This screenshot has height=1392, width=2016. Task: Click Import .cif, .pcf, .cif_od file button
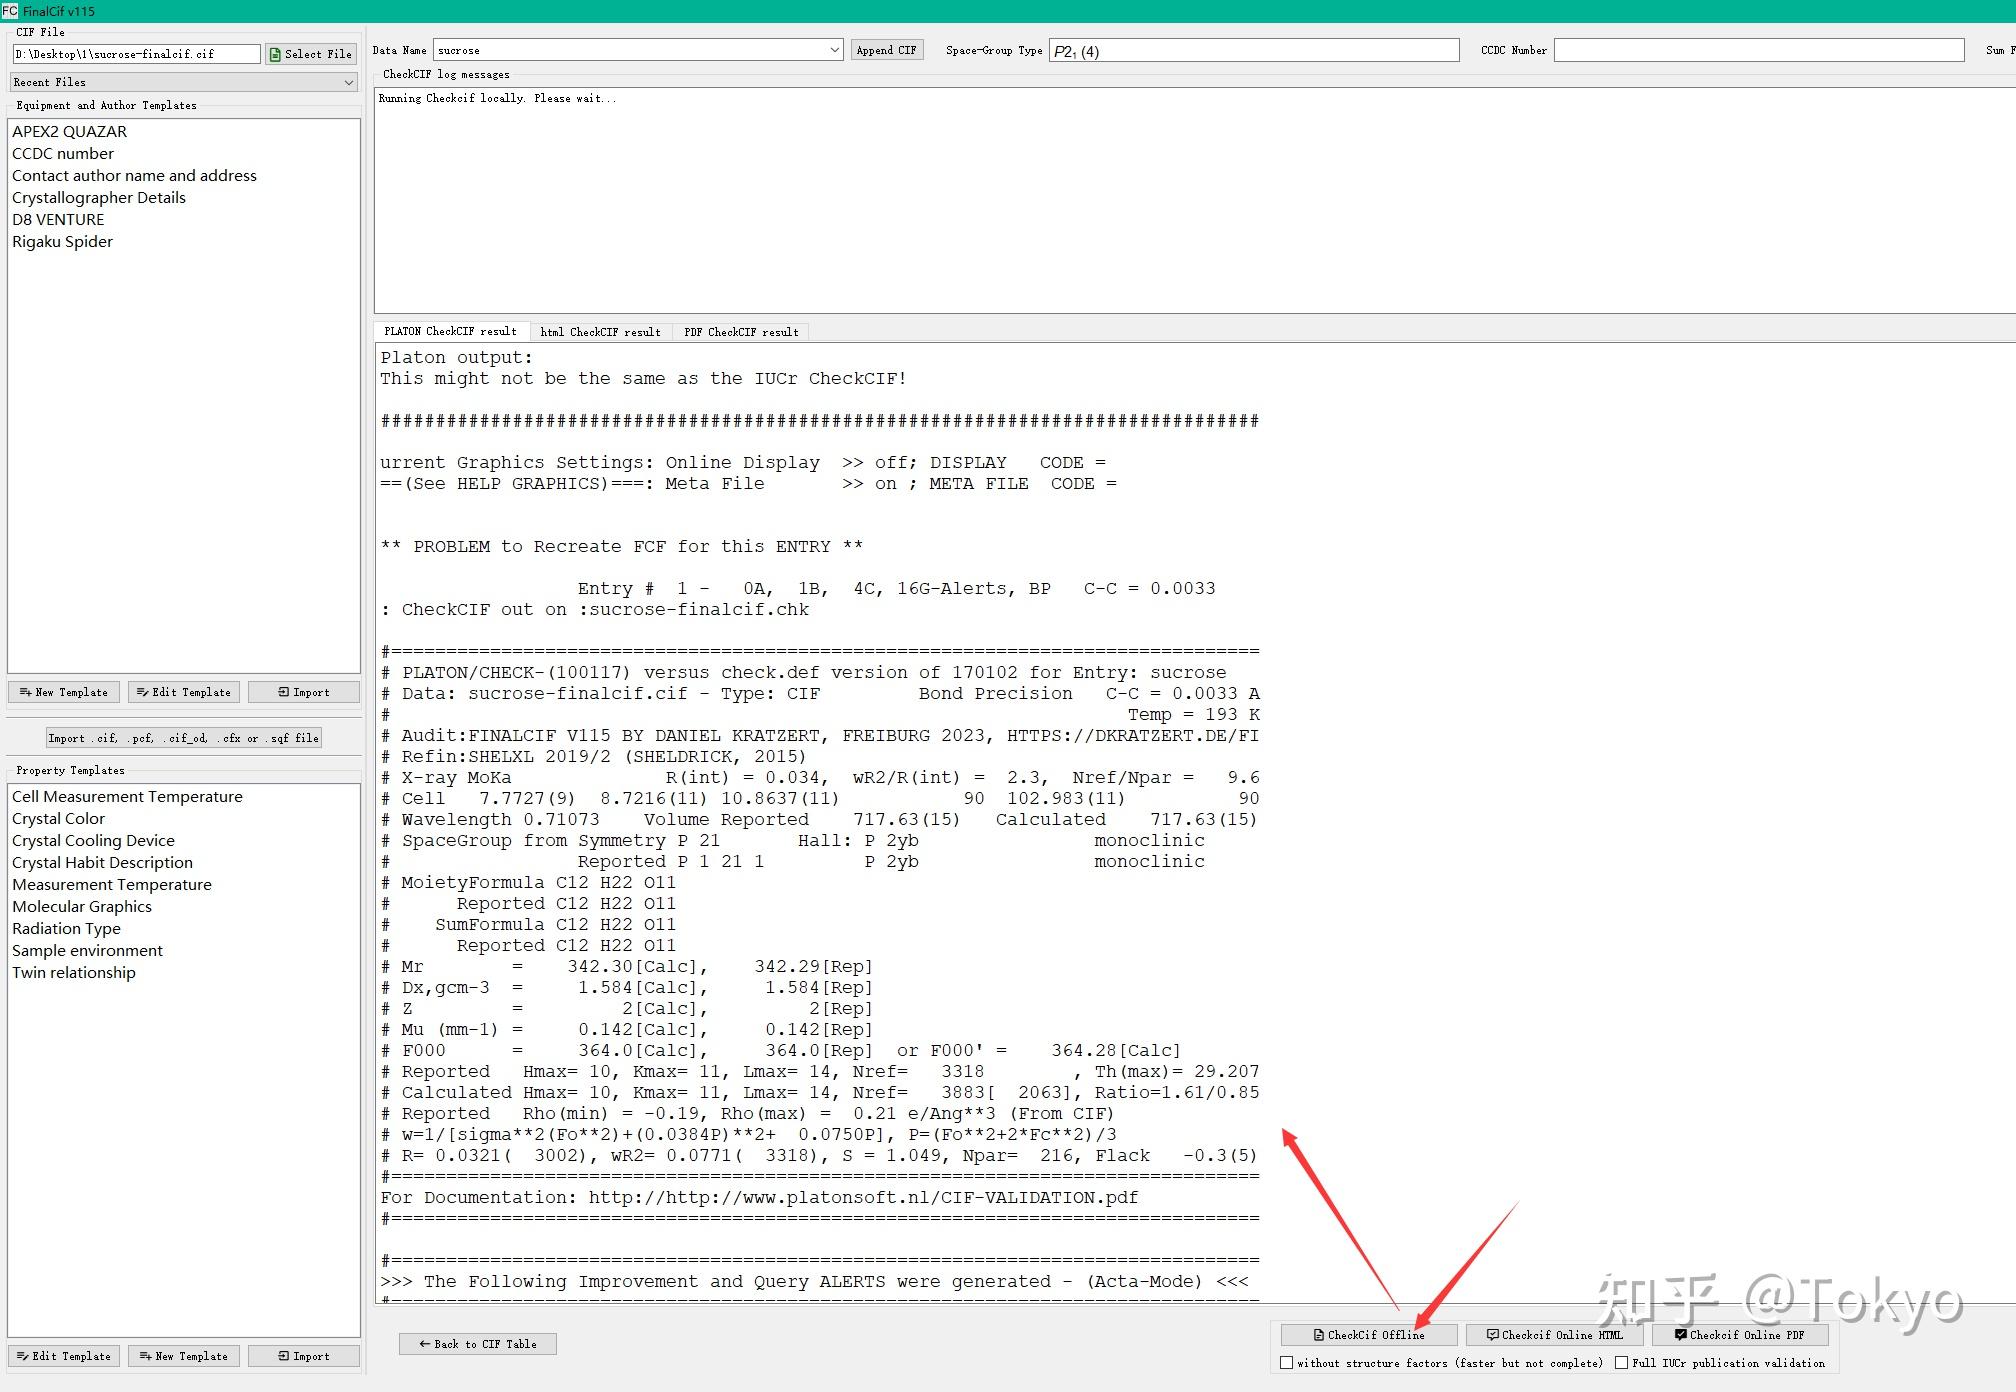pyautogui.click(x=184, y=738)
